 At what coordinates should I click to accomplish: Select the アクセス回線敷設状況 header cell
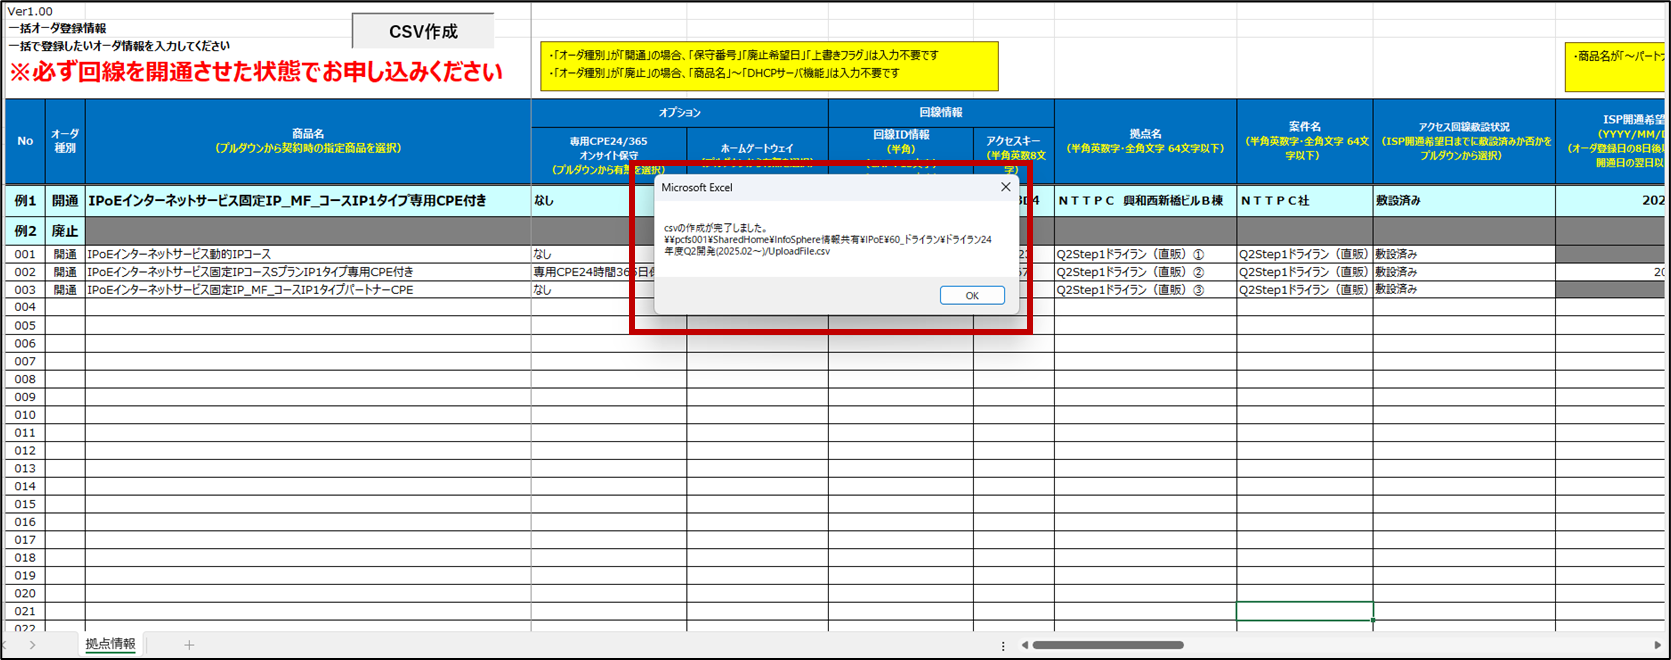click(x=1464, y=141)
